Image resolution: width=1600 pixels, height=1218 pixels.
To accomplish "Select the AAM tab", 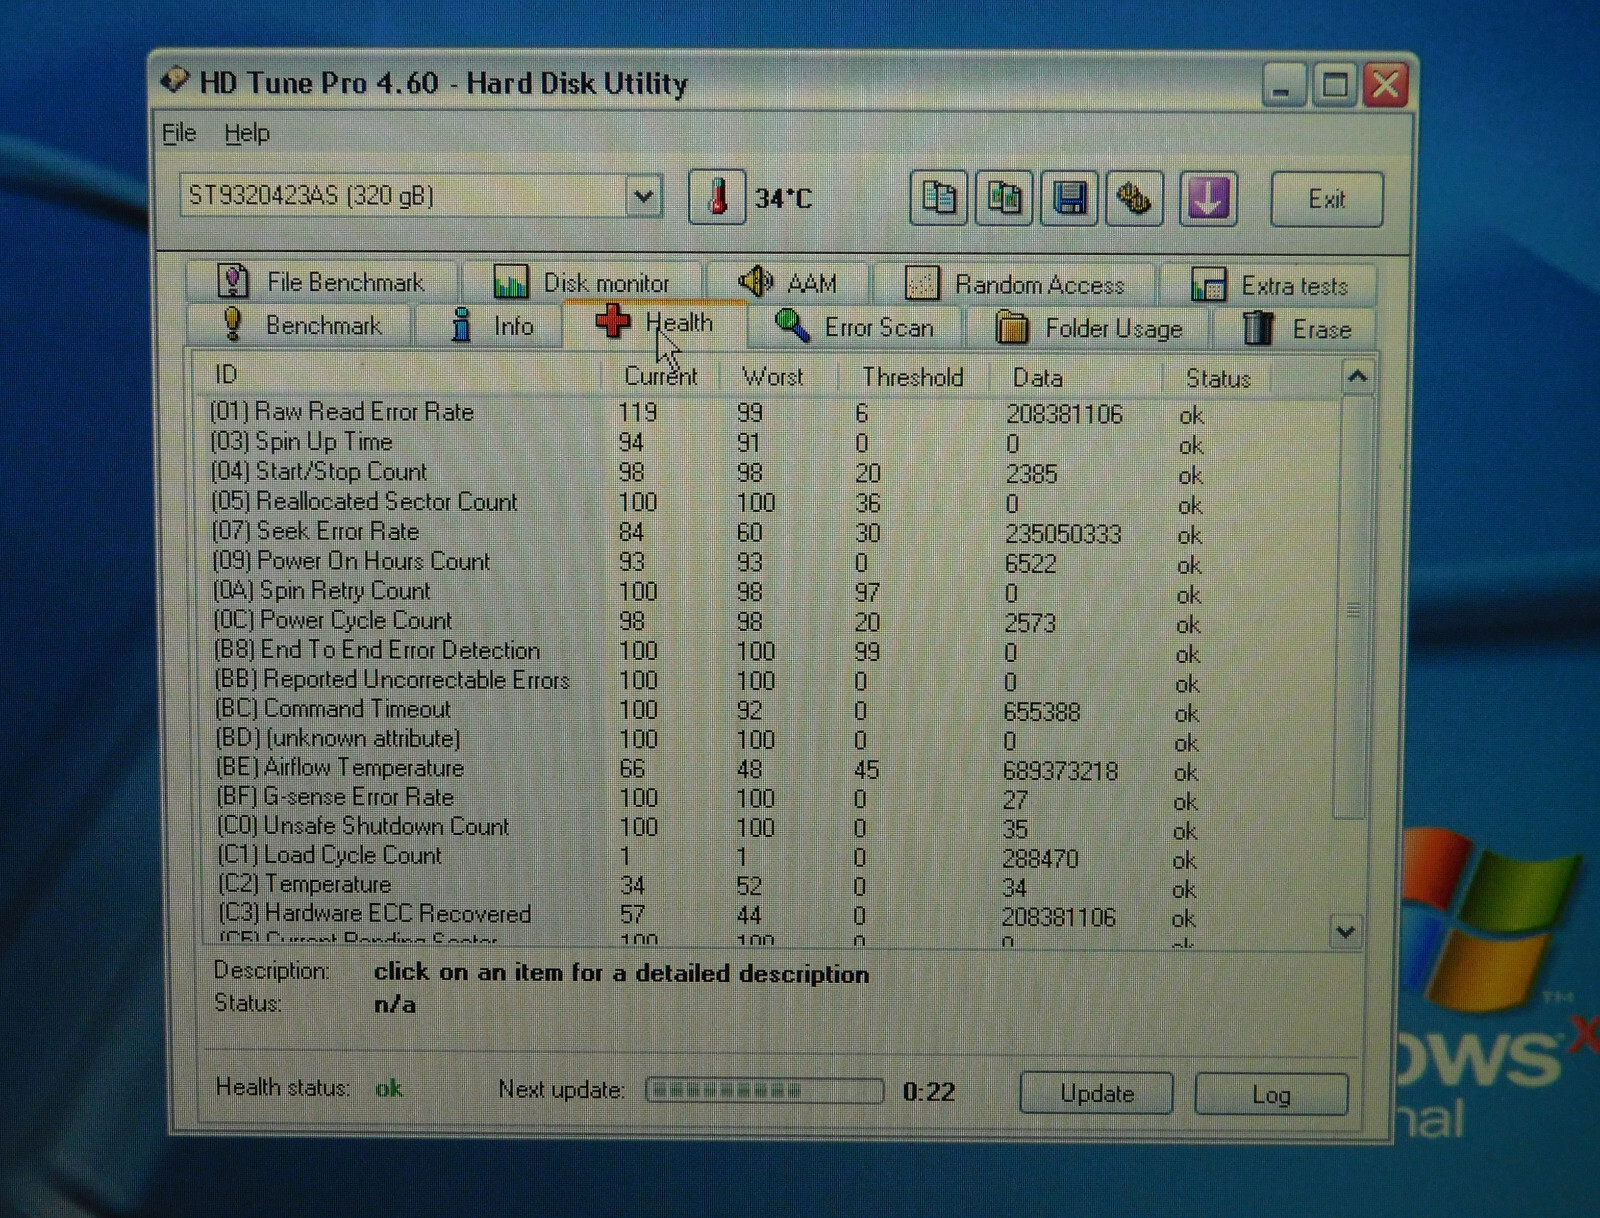I will [x=788, y=283].
